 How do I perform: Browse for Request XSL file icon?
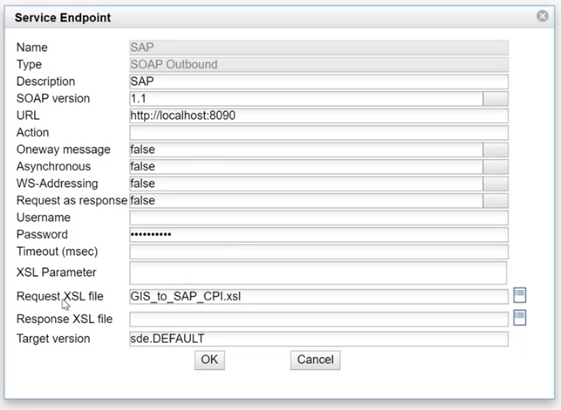(519, 296)
